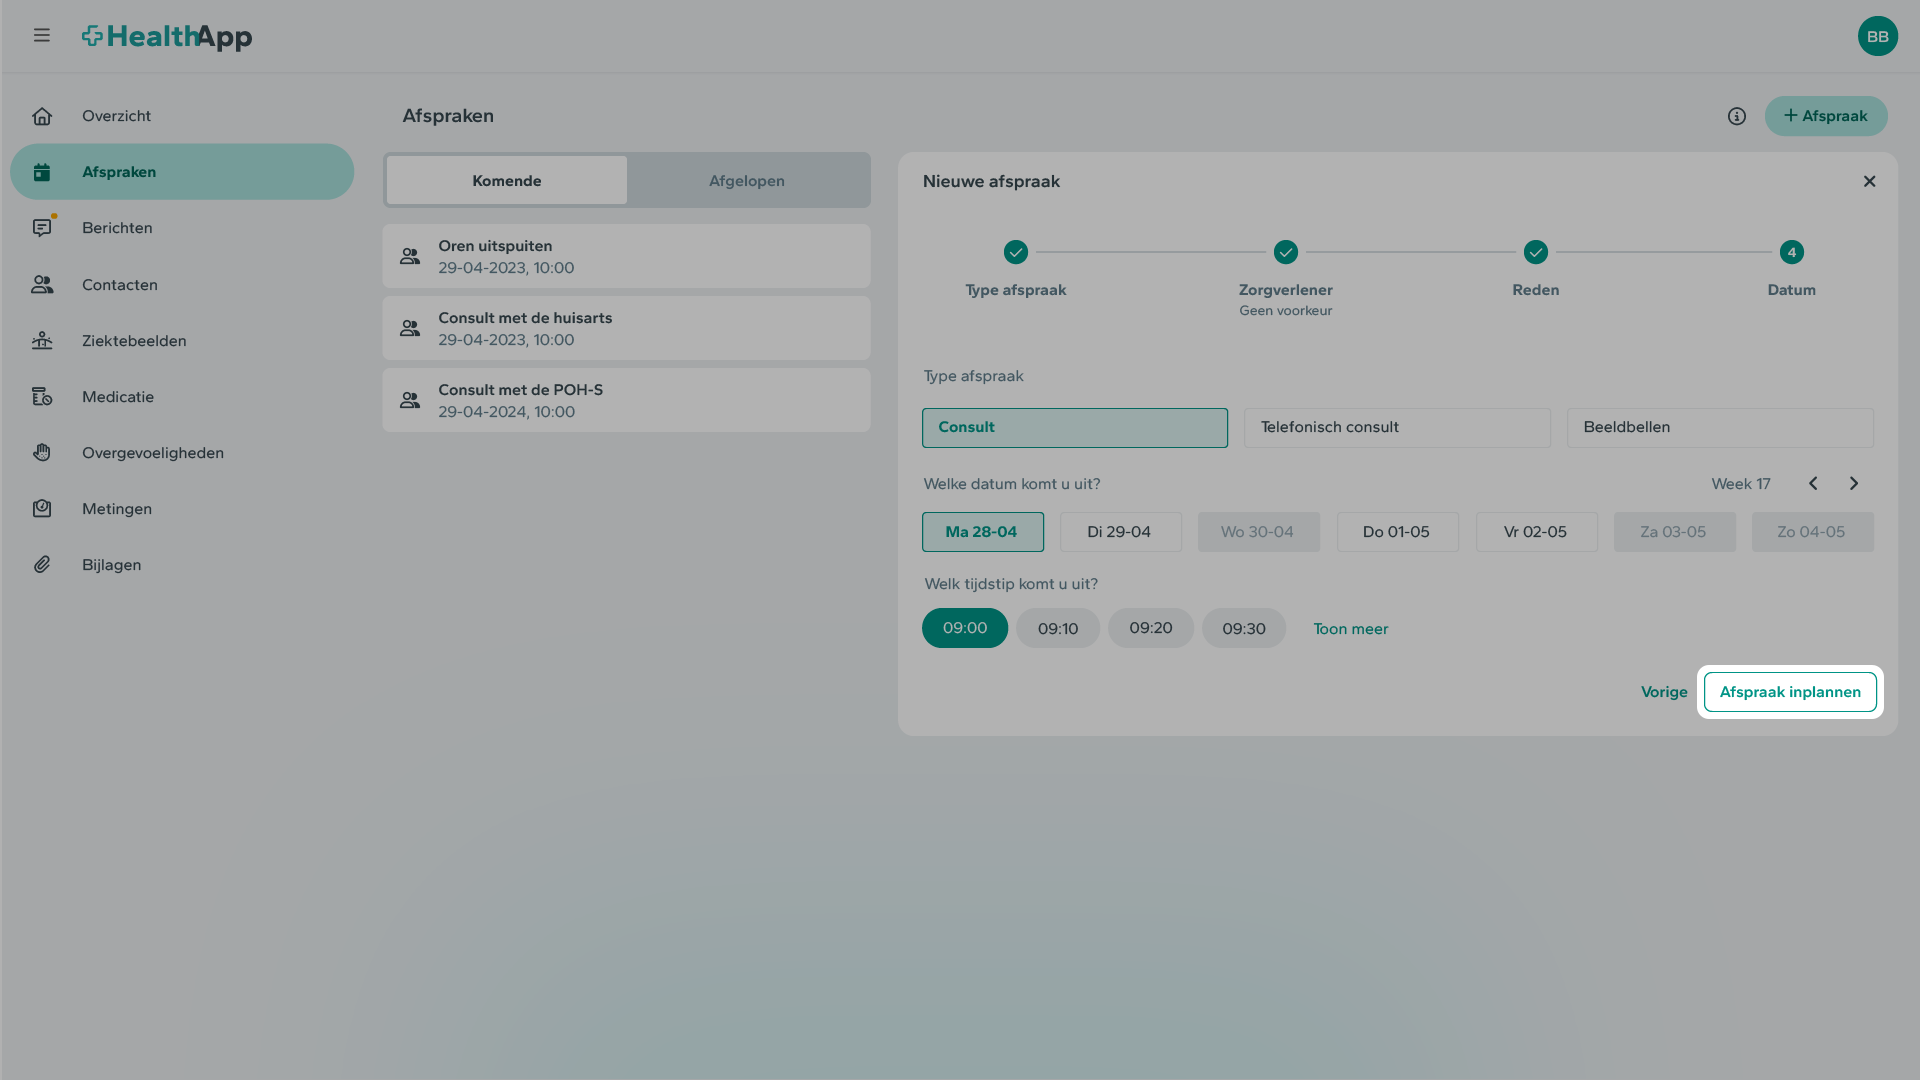Go back with Vorige
This screenshot has height=1080, width=1920.
[x=1663, y=692]
